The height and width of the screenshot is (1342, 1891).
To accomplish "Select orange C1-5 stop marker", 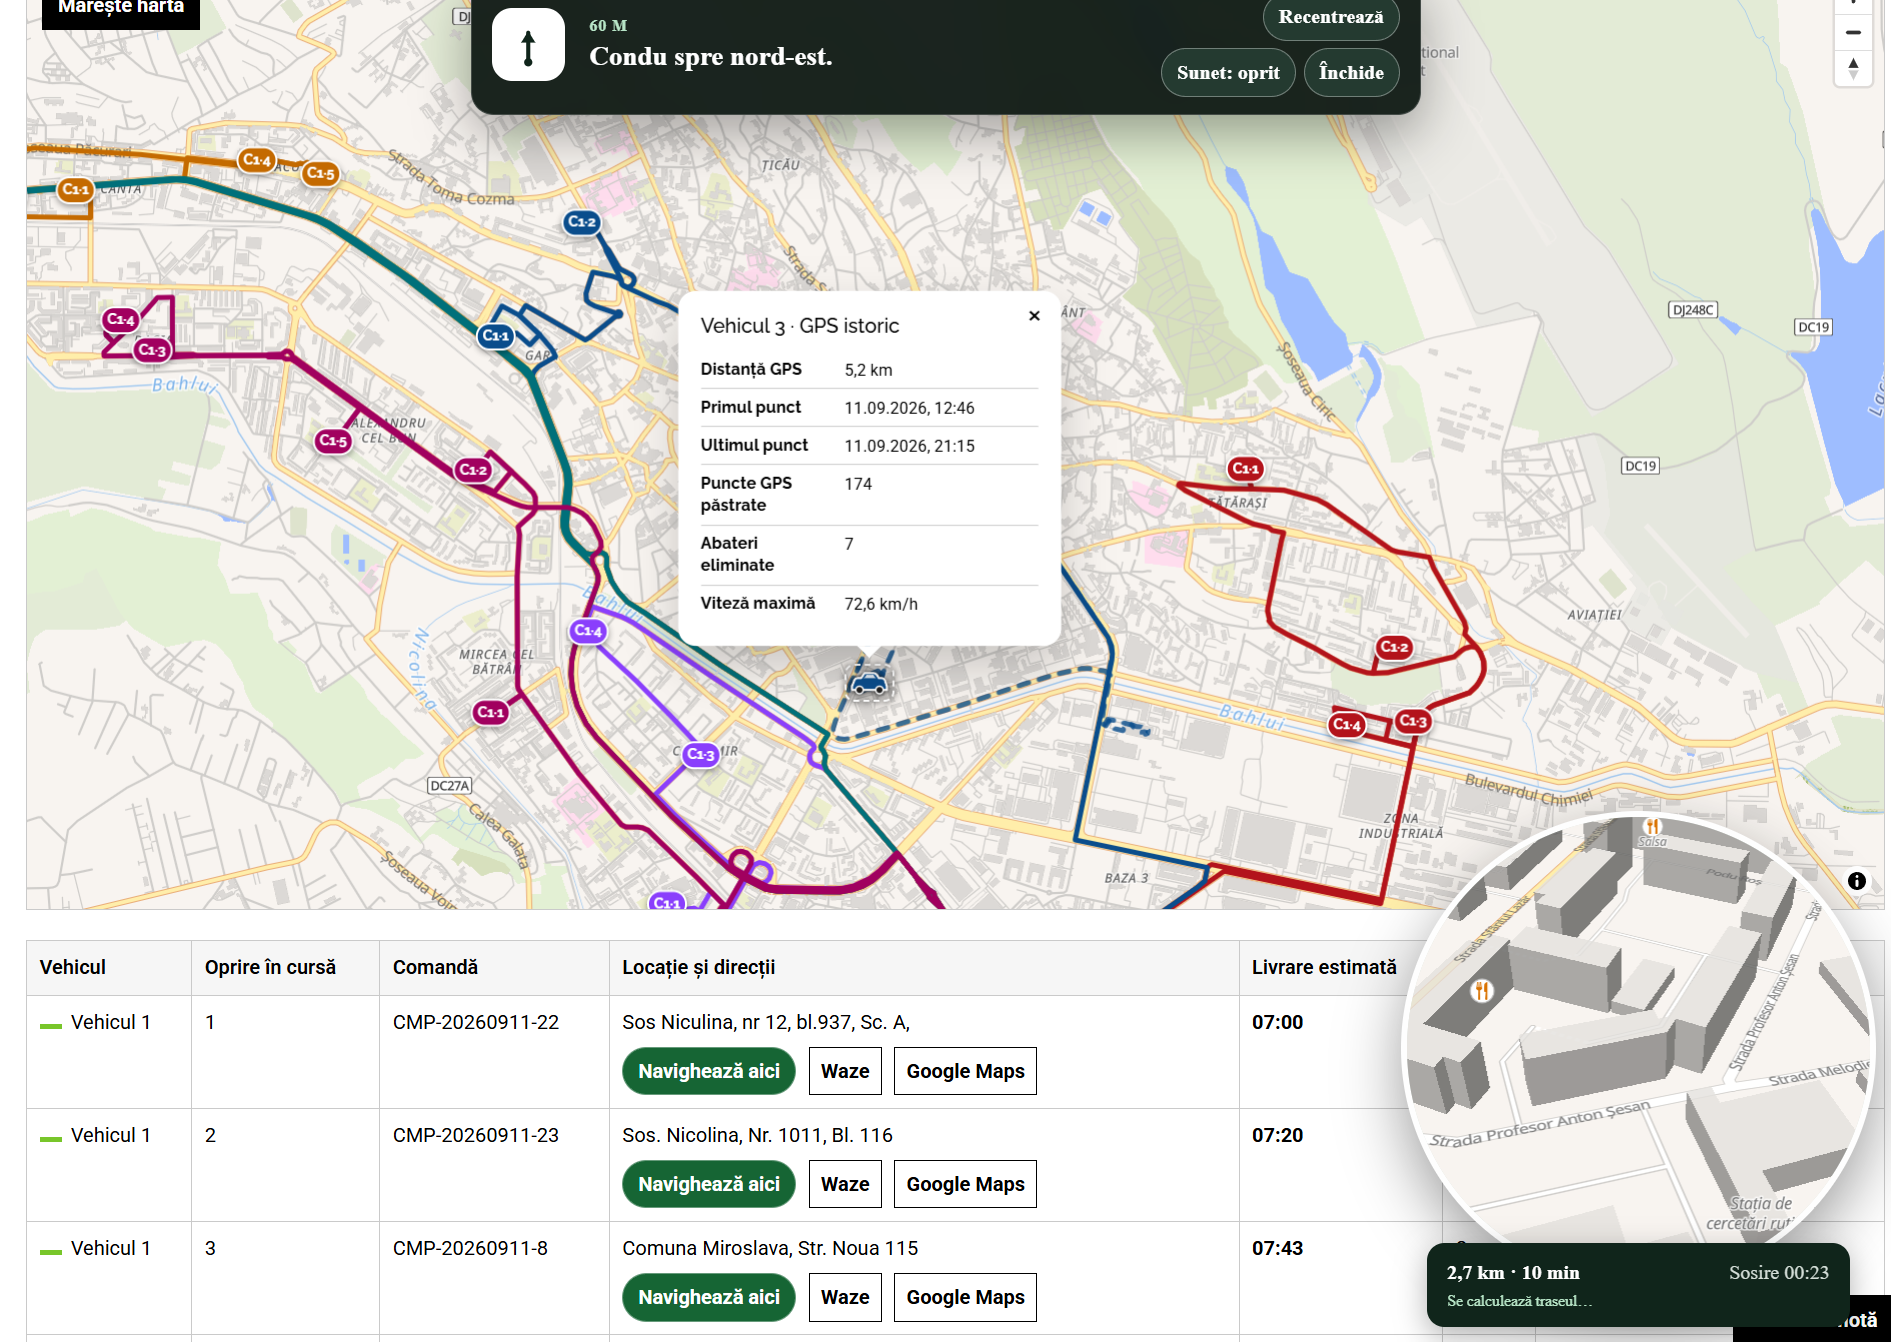I will (x=320, y=173).
